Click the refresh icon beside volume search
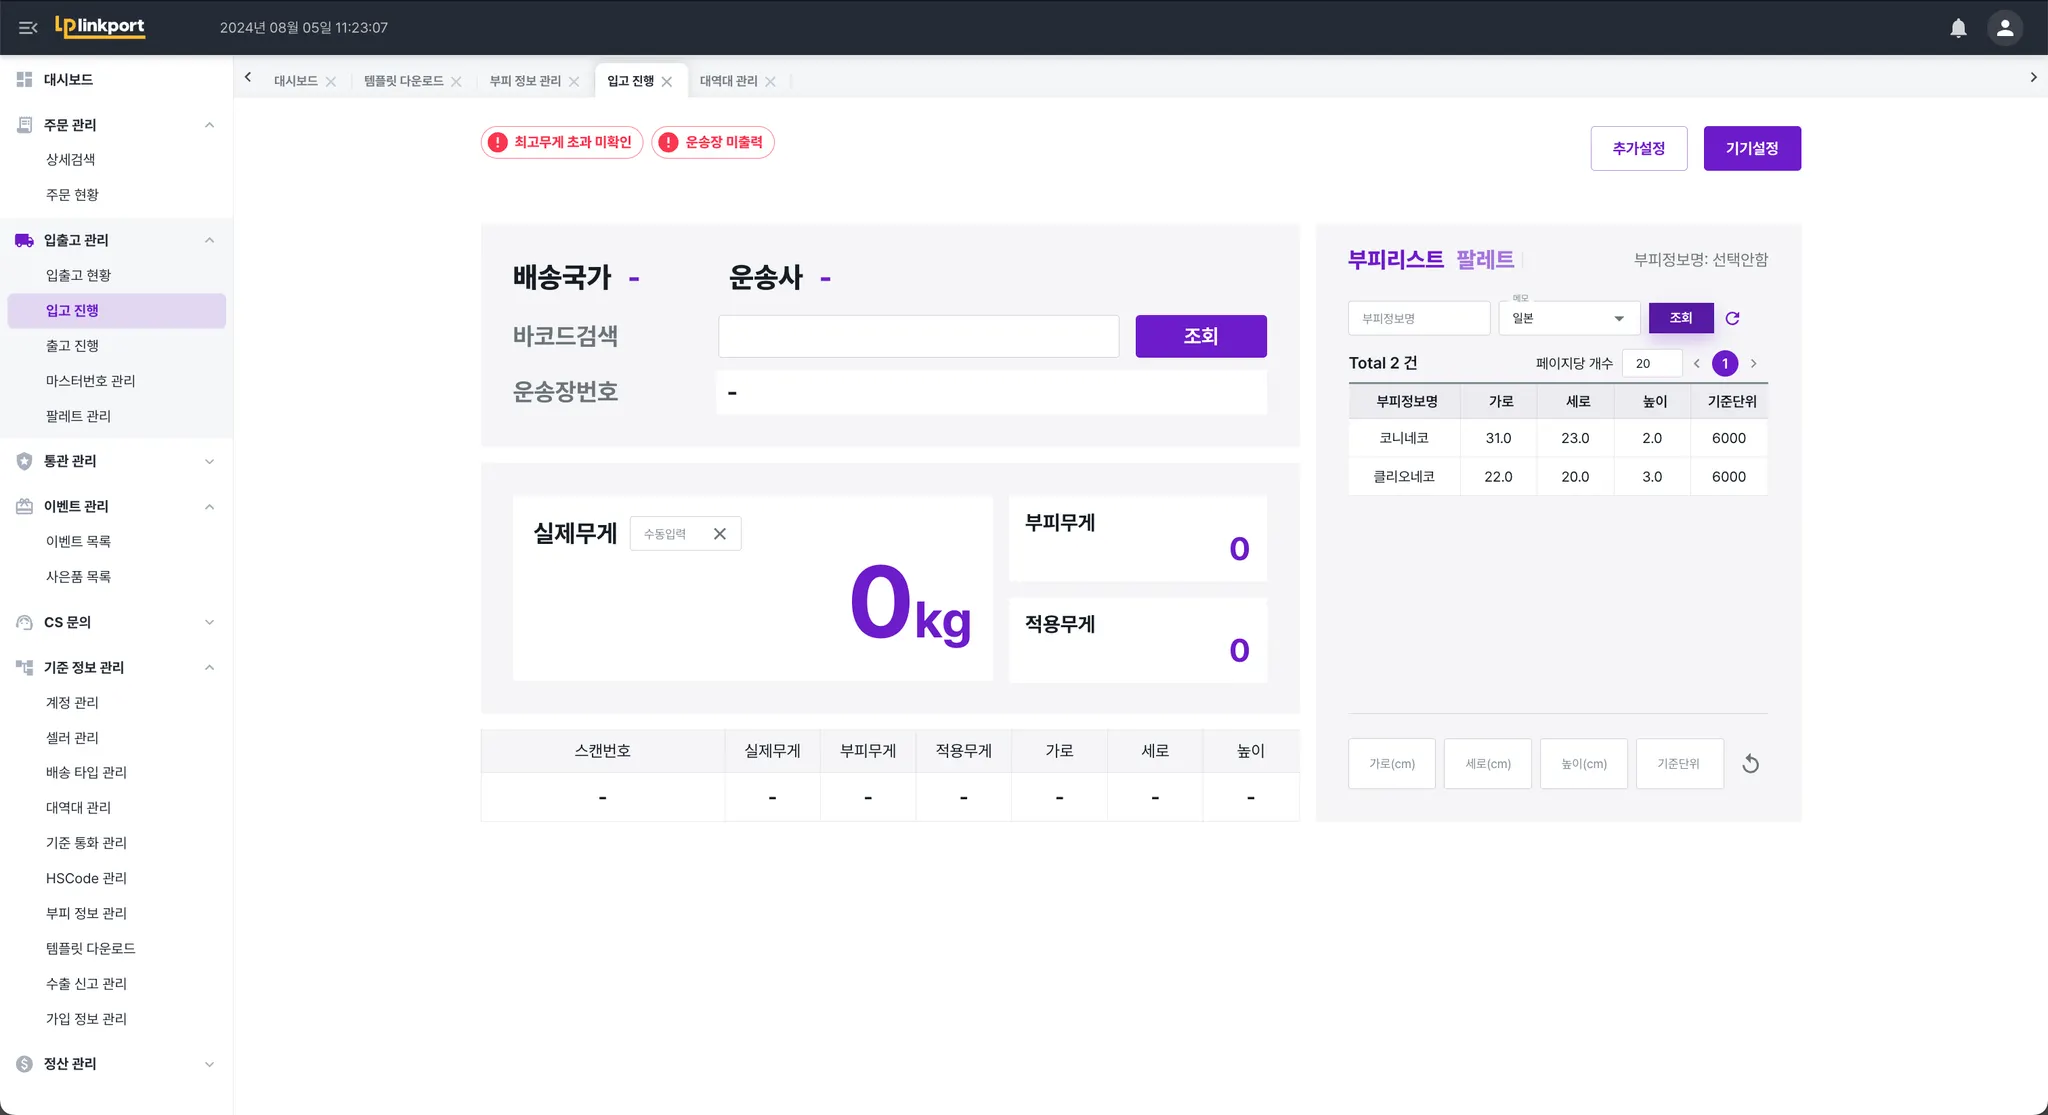Viewport: 2048px width, 1115px height. (1732, 318)
